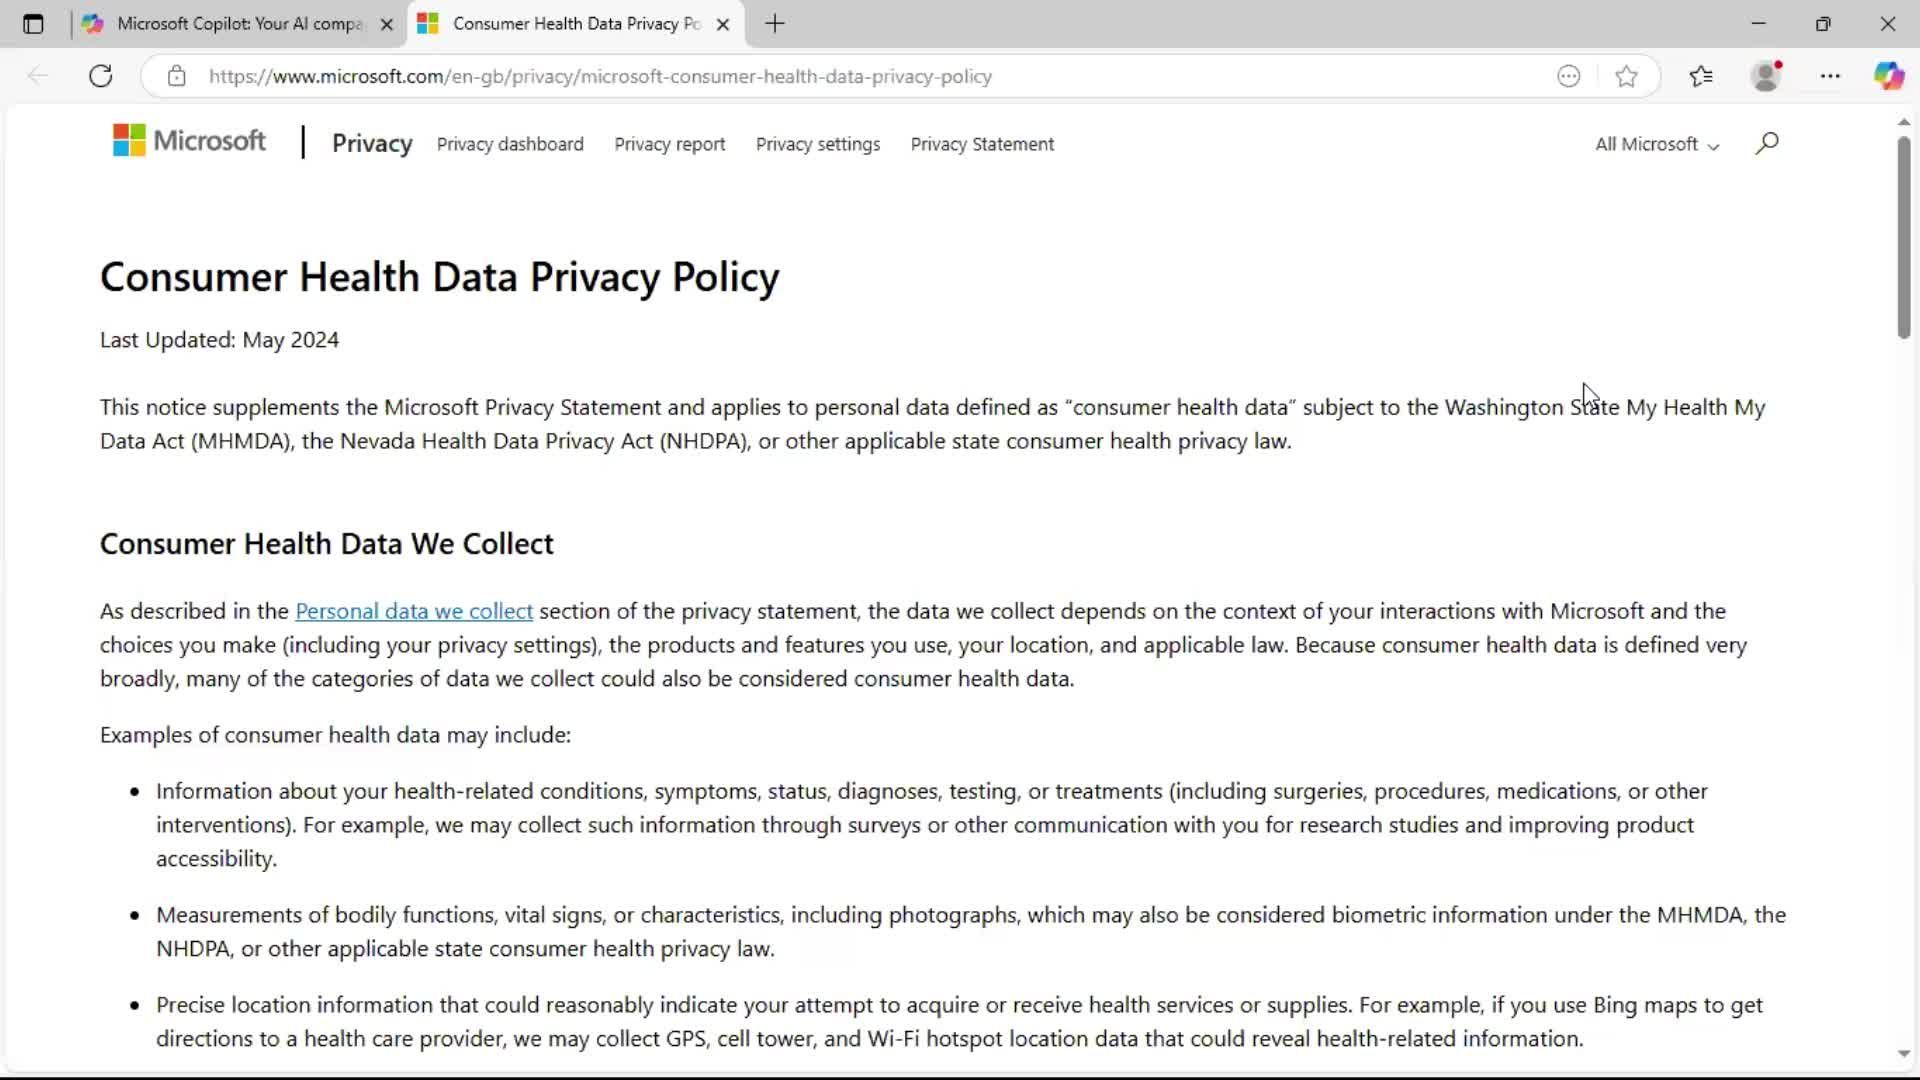Open Privacy settings menu item
This screenshot has height=1080, width=1920.
click(818, 144)
